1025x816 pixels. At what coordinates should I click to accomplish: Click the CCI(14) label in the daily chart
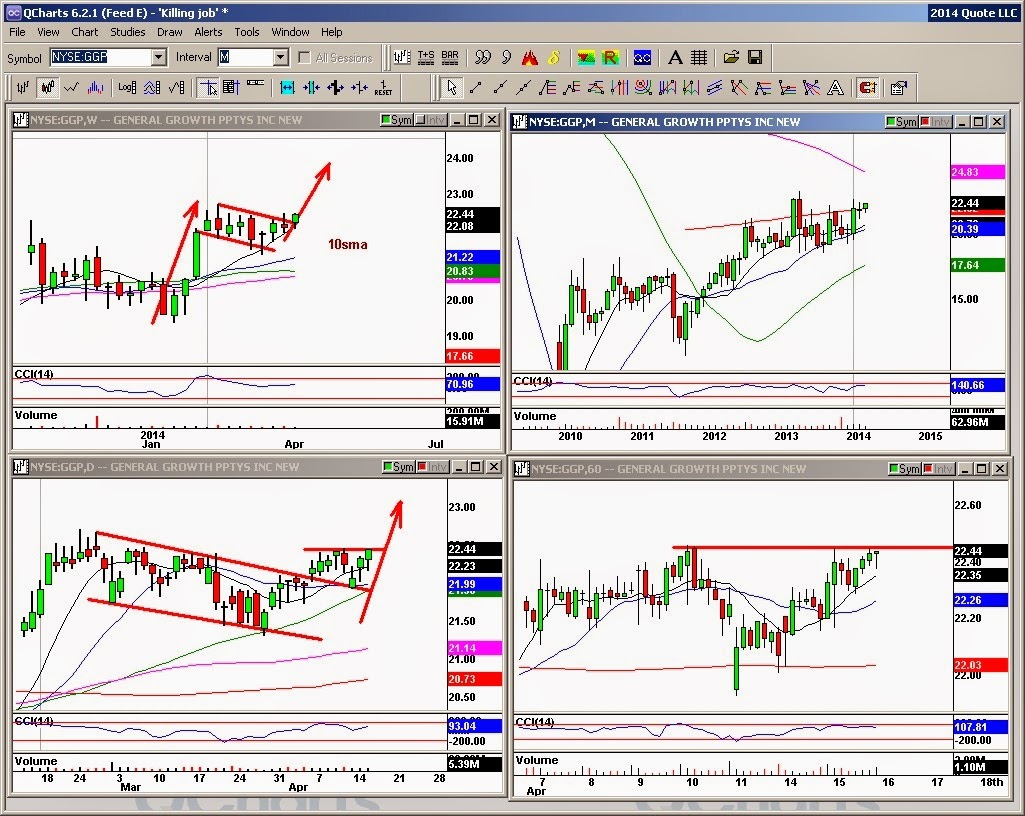[x=33, y=721]
